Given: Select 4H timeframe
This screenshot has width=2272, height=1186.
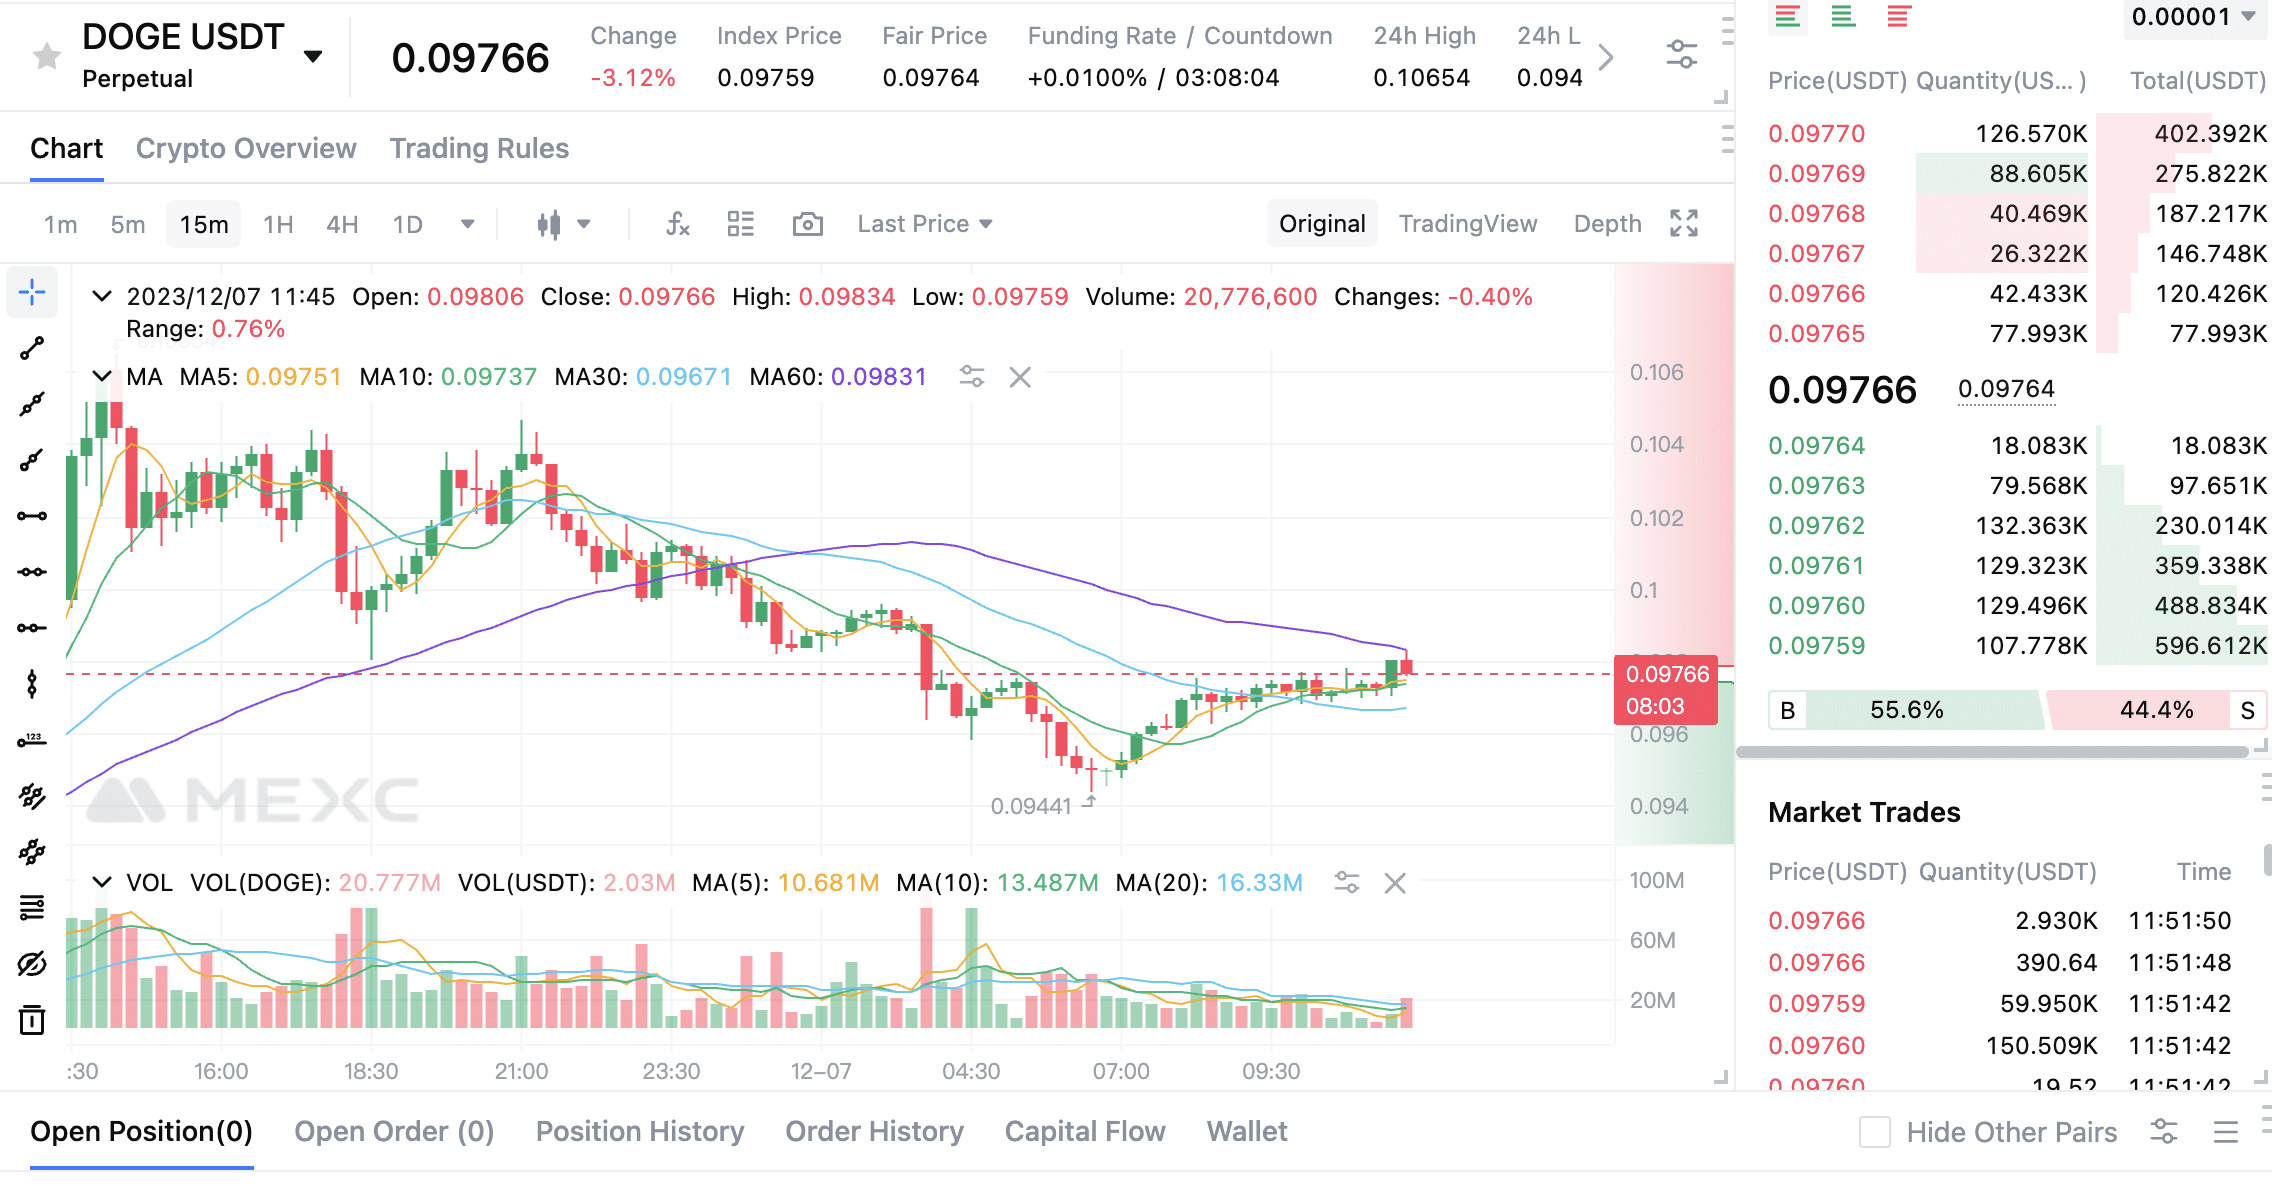Looking at the screenshot, I should [342, 224].
